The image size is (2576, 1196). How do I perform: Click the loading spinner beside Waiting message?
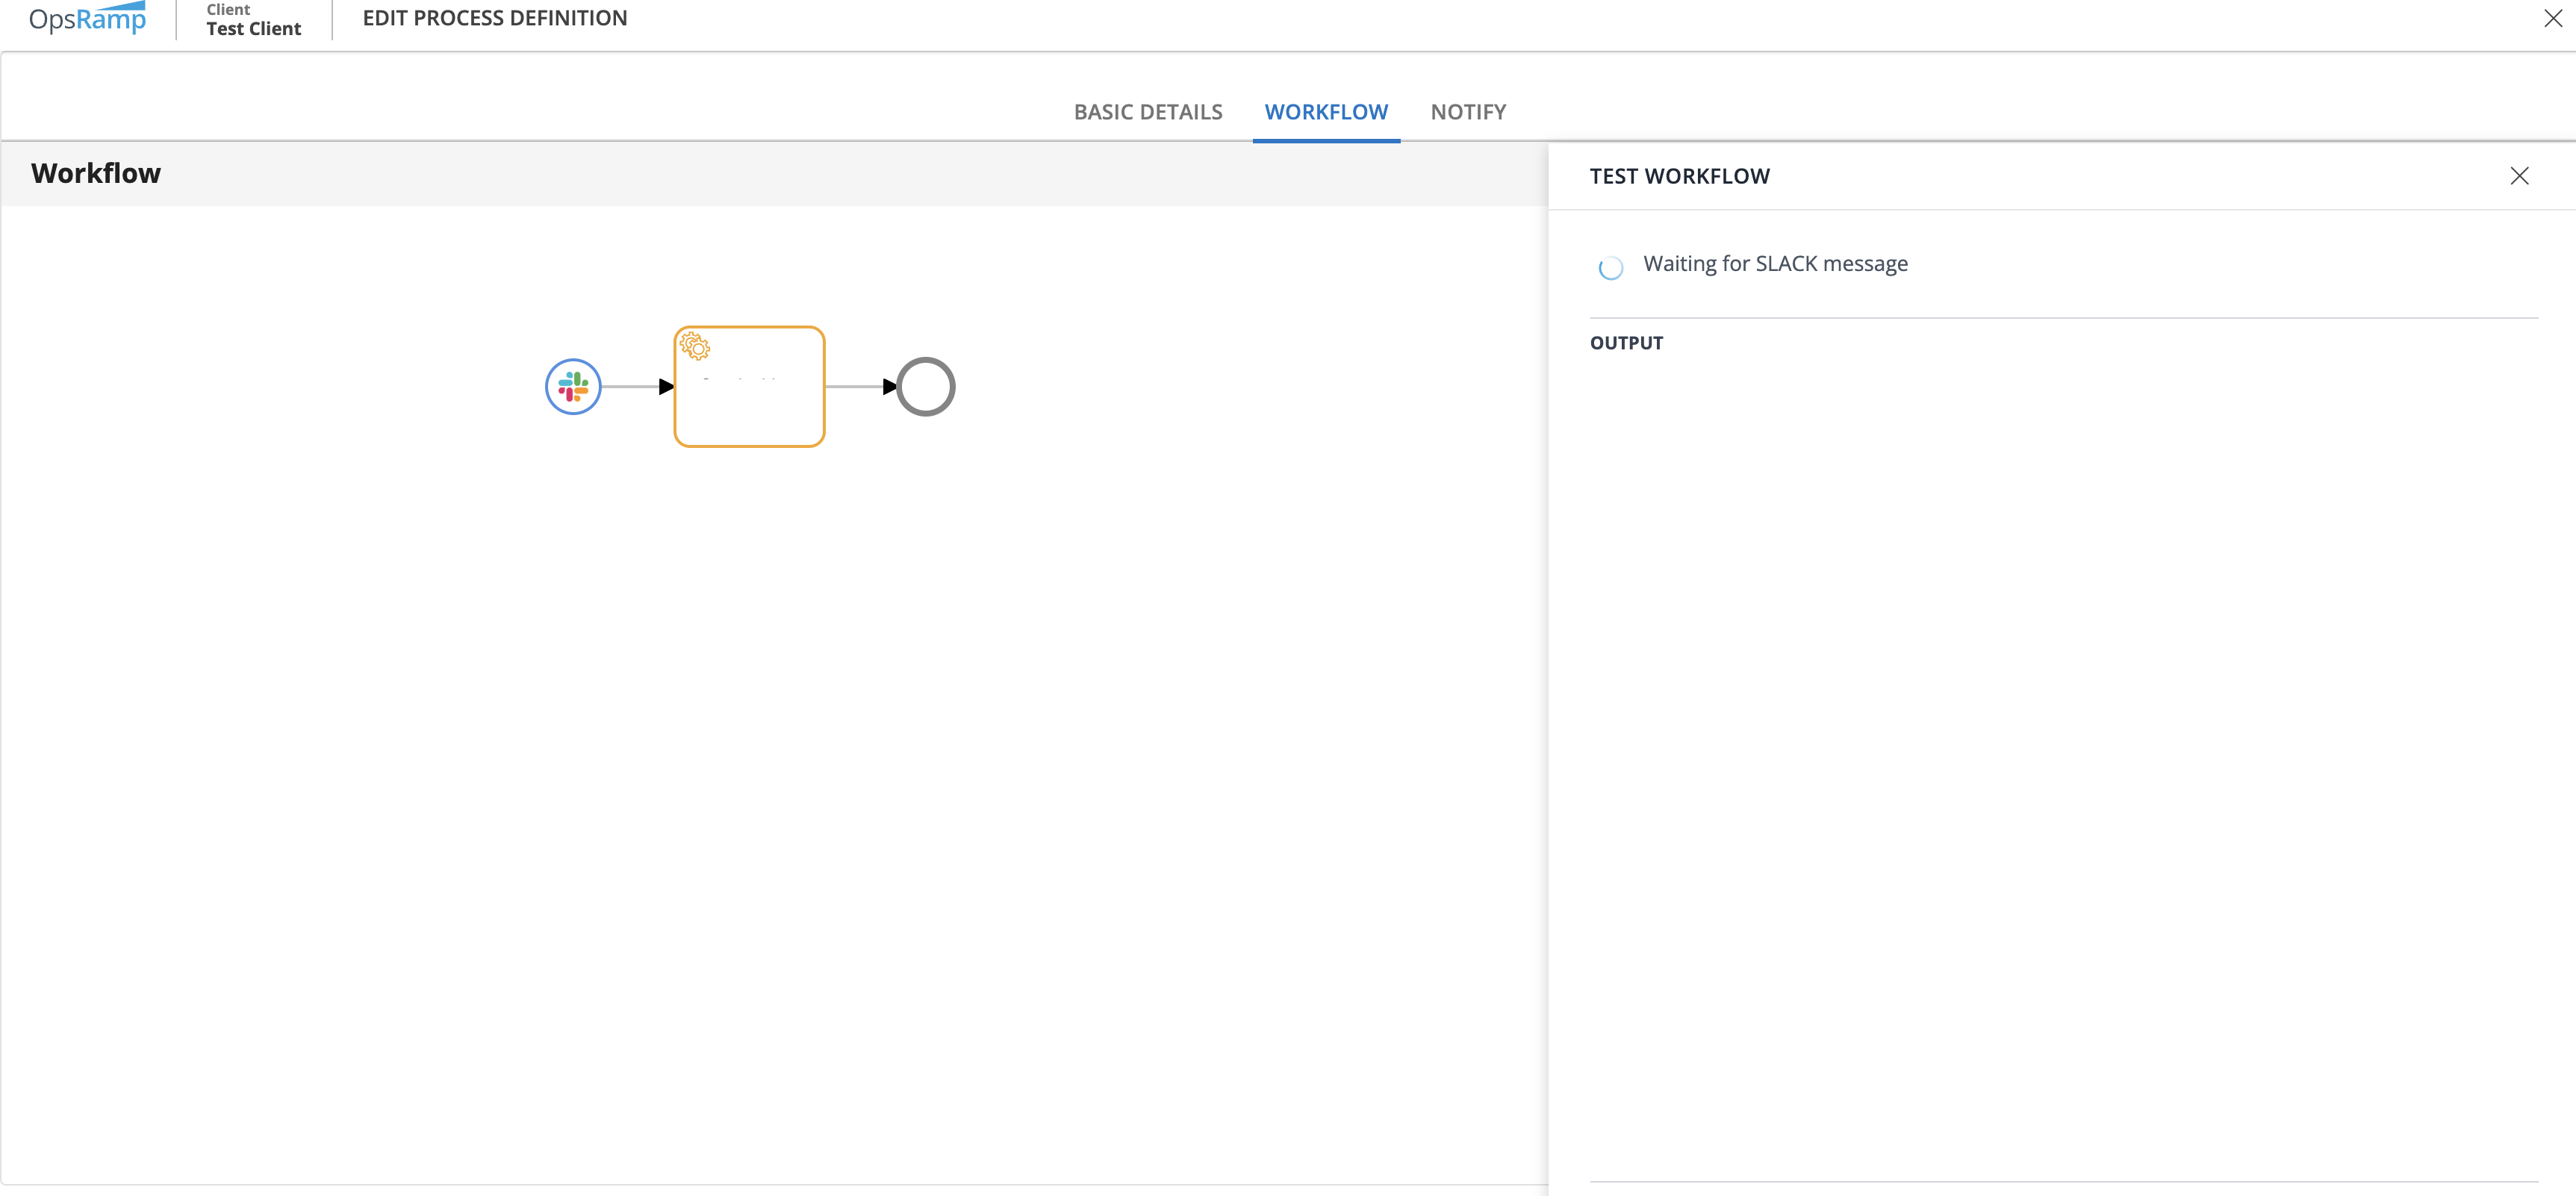(1610, 267)
